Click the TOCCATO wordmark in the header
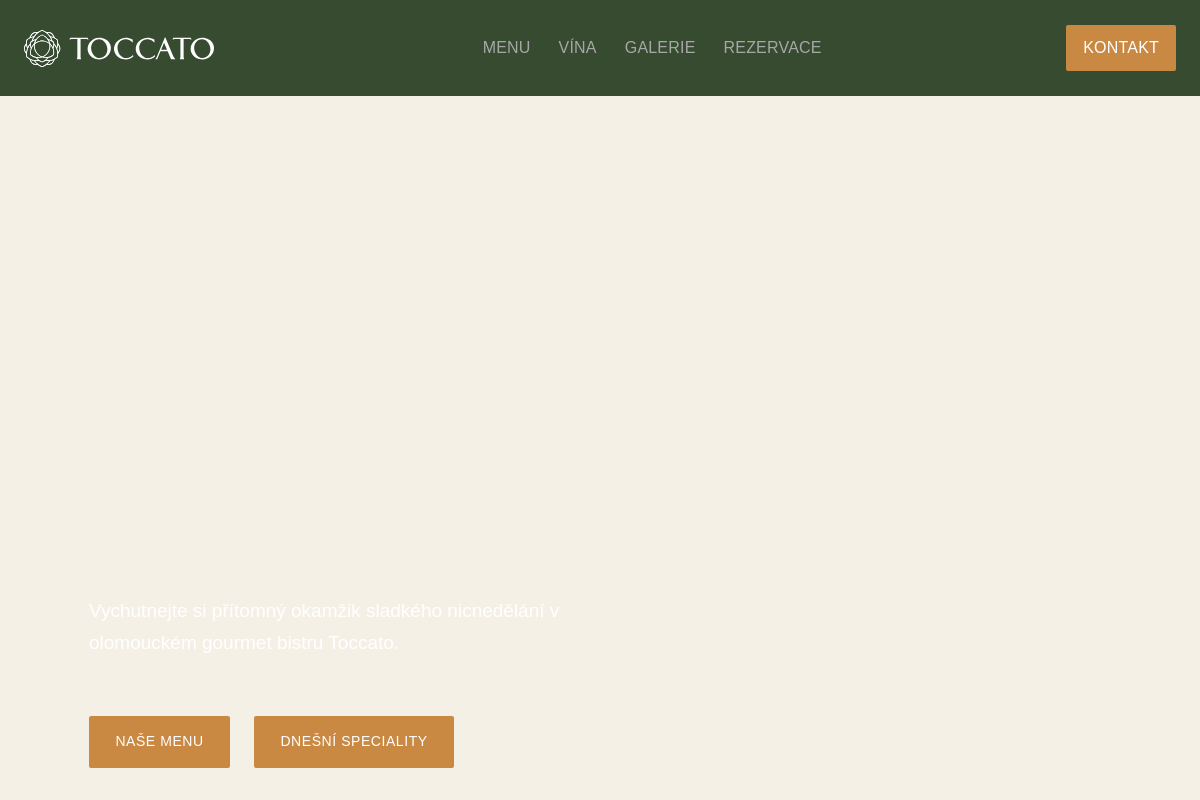Viewport: 1200px width, 800px height. (x=141, y=48)
